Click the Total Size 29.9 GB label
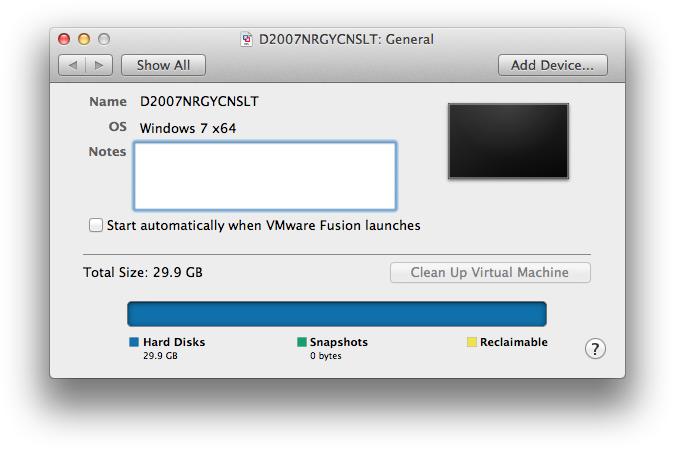This screenshot has height=449, width=674. [143, 272]
